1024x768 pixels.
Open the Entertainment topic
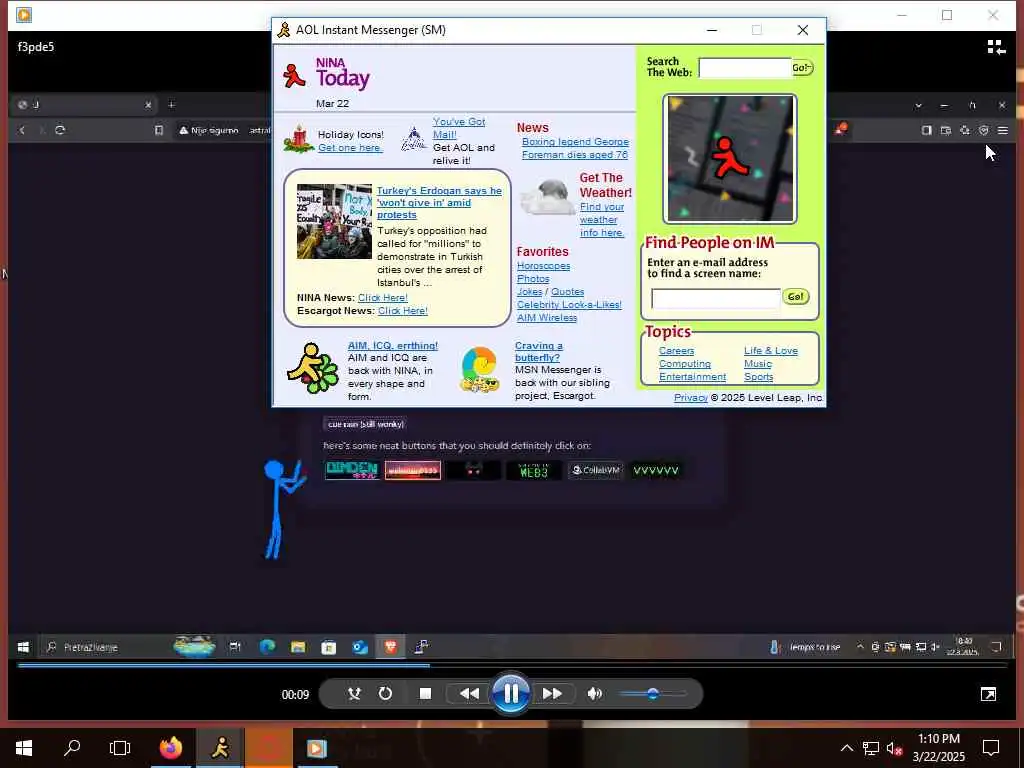click(692, 377)
